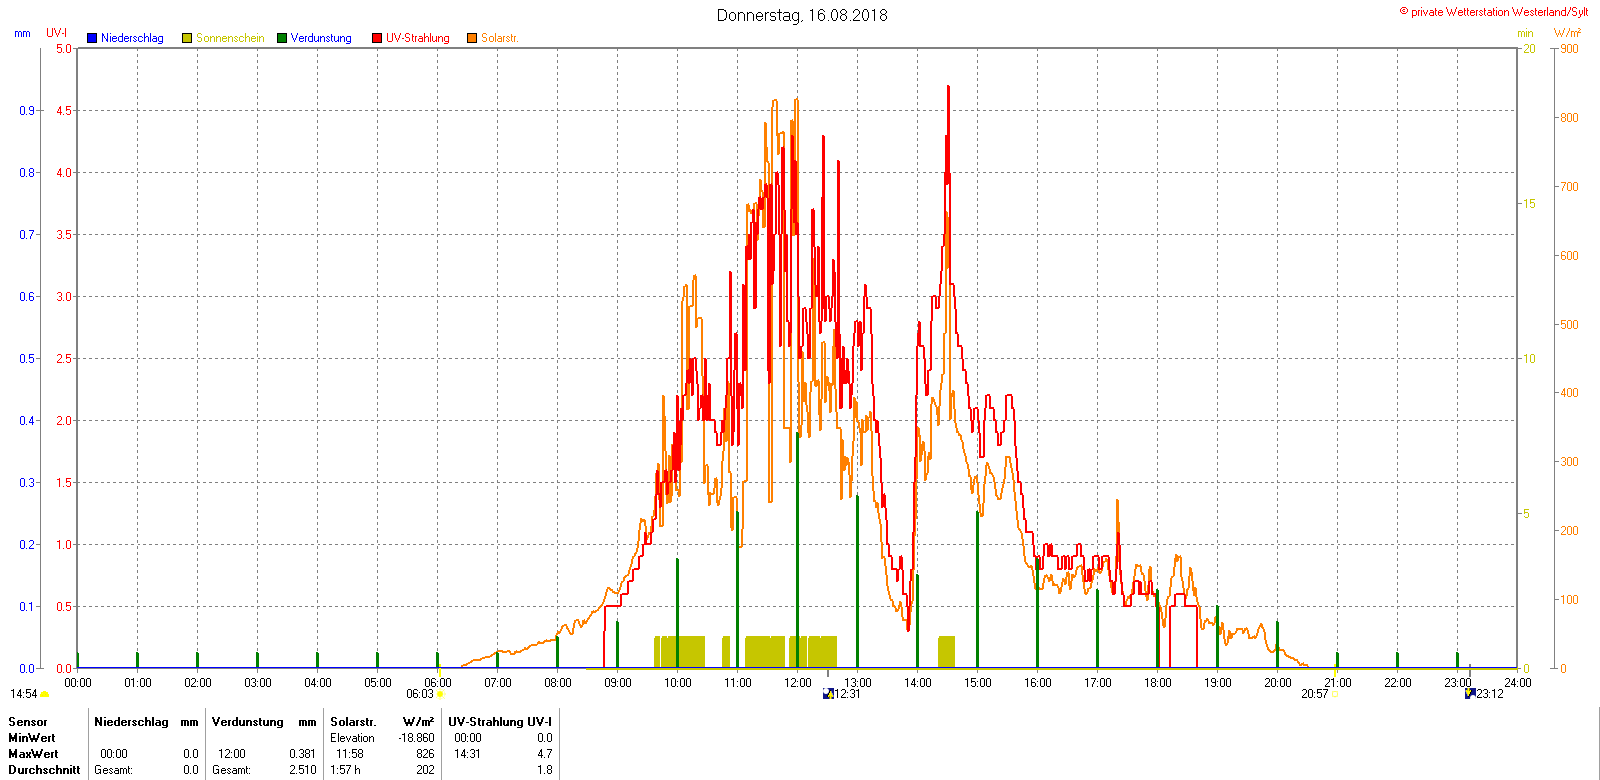Click the Solarstr. average value '202'
This screenshot has width=1600, height=780.
(x=425, y=770)
